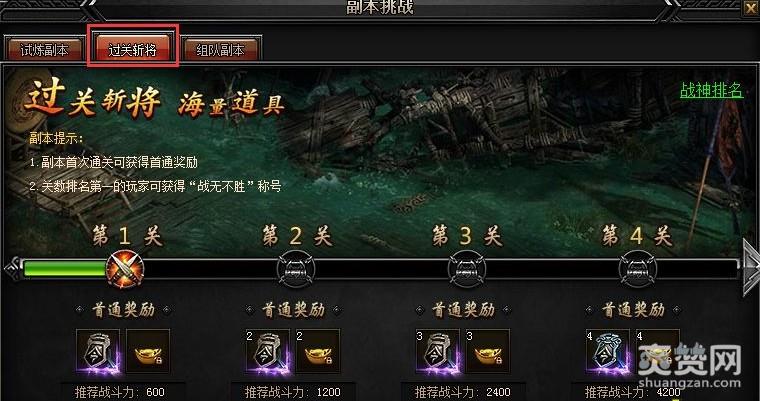Click the crossed swords icon for stage 1
The image size is (760, 401).
click(125, 268)
